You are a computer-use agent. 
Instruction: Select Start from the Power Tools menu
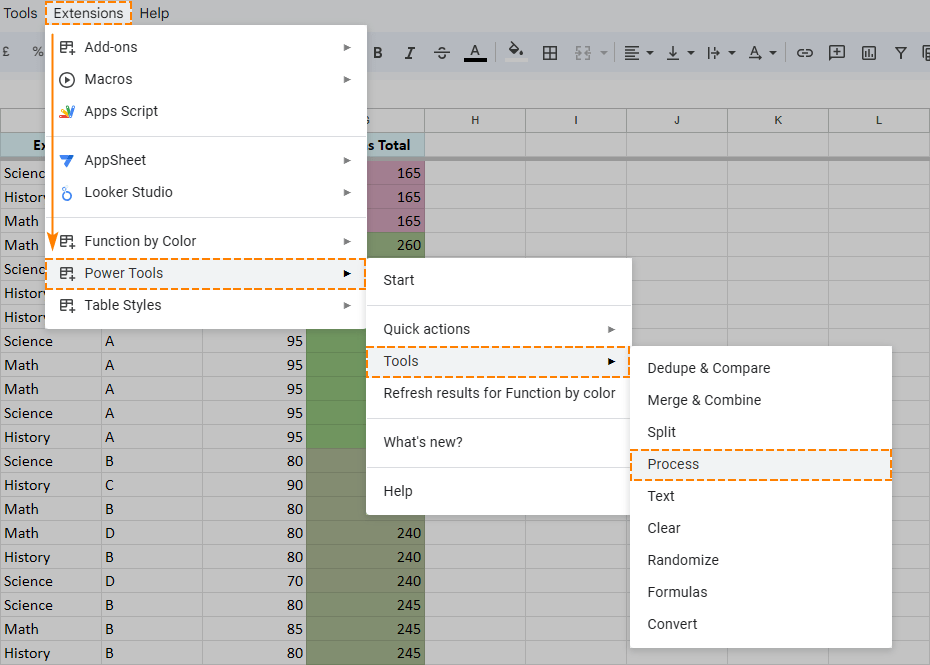398,280
